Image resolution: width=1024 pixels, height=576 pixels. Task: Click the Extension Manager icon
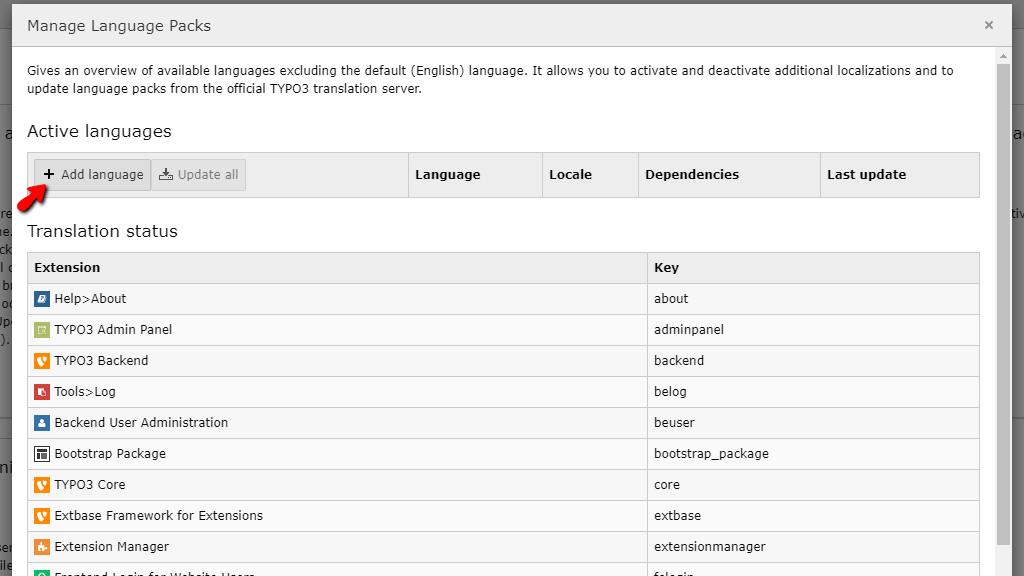click(42, 547)
